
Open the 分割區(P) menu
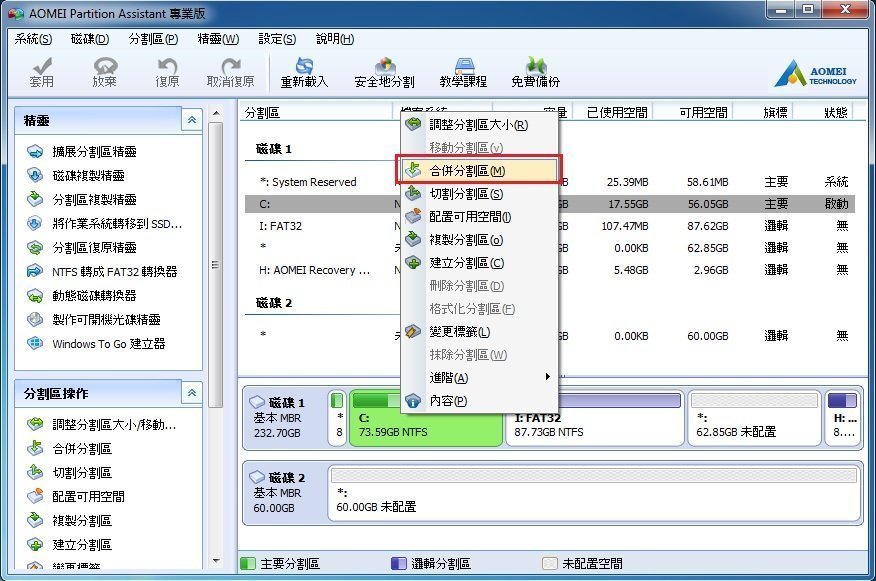tap(153, 39)
